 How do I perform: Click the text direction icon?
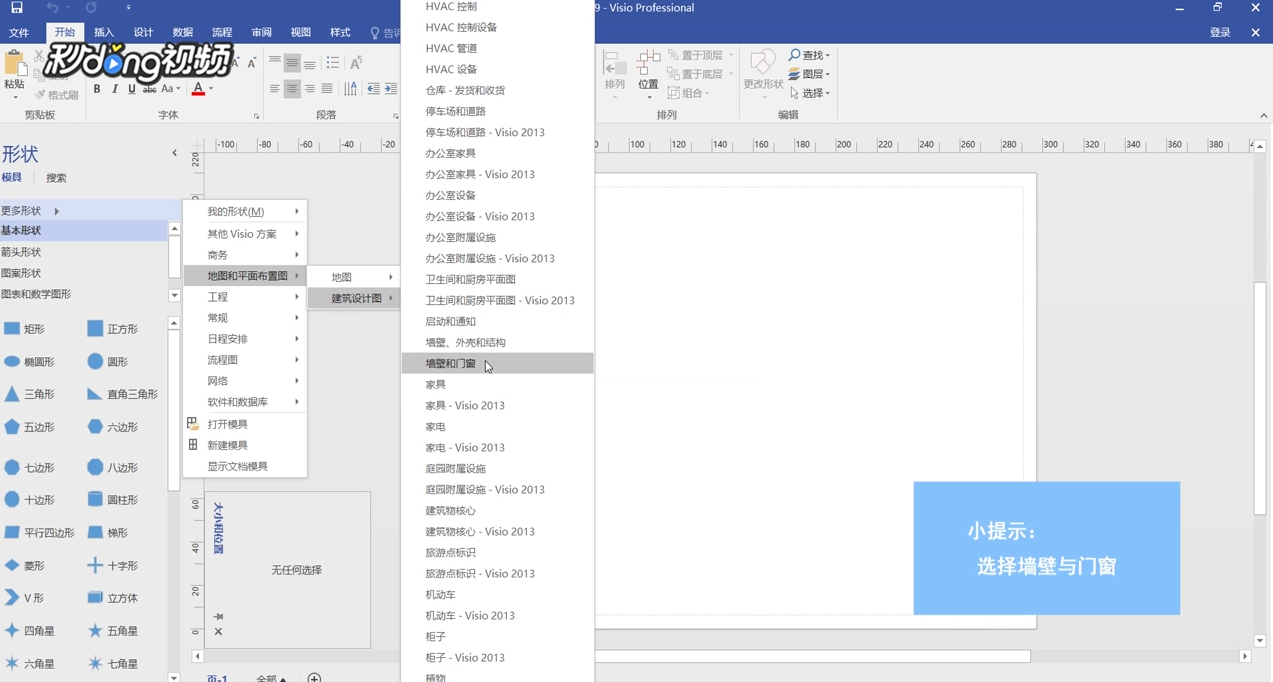click(x=351, y=89)
